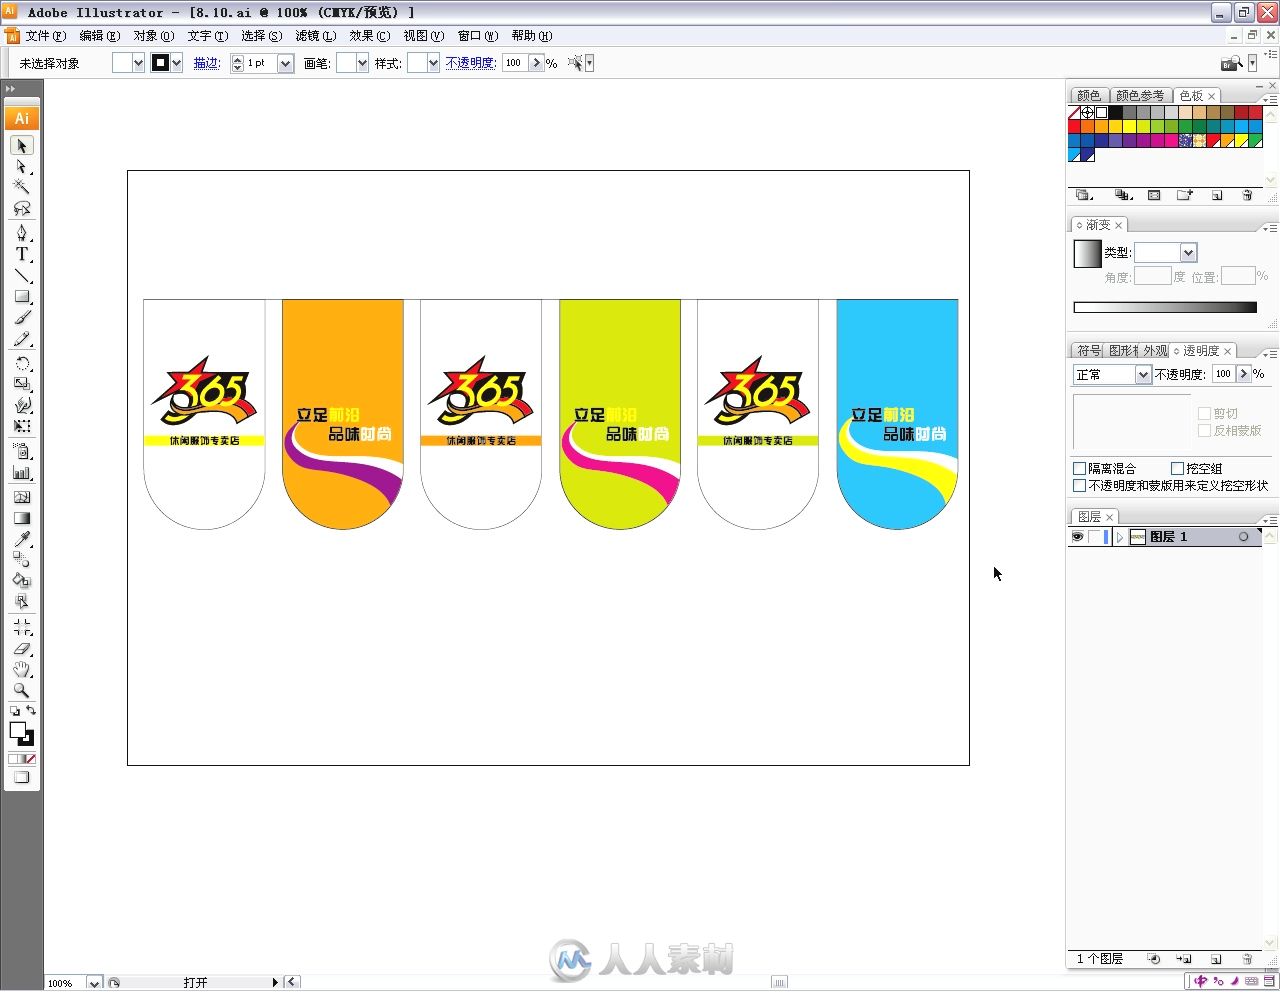Select the Magic Wand tool
Viewport: 1280px width, 992px height.
click(x=22, y=186)
